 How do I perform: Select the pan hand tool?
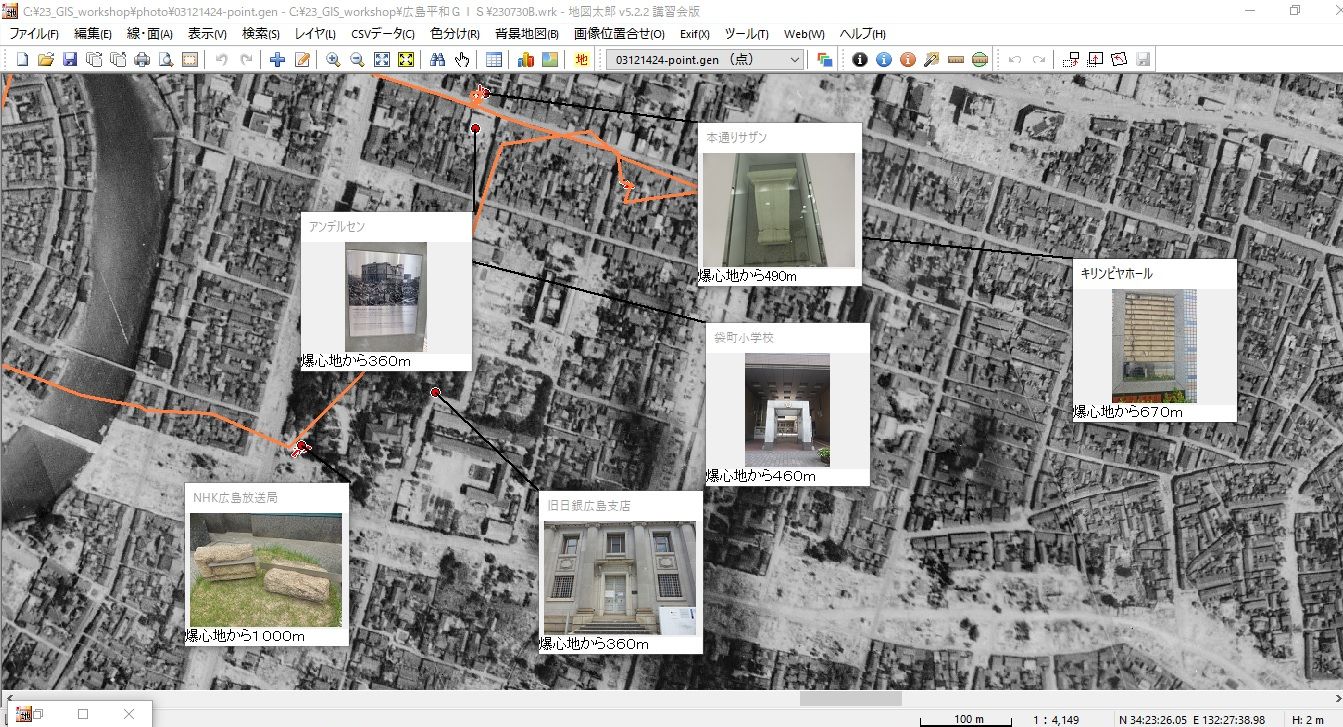(461, 60)
